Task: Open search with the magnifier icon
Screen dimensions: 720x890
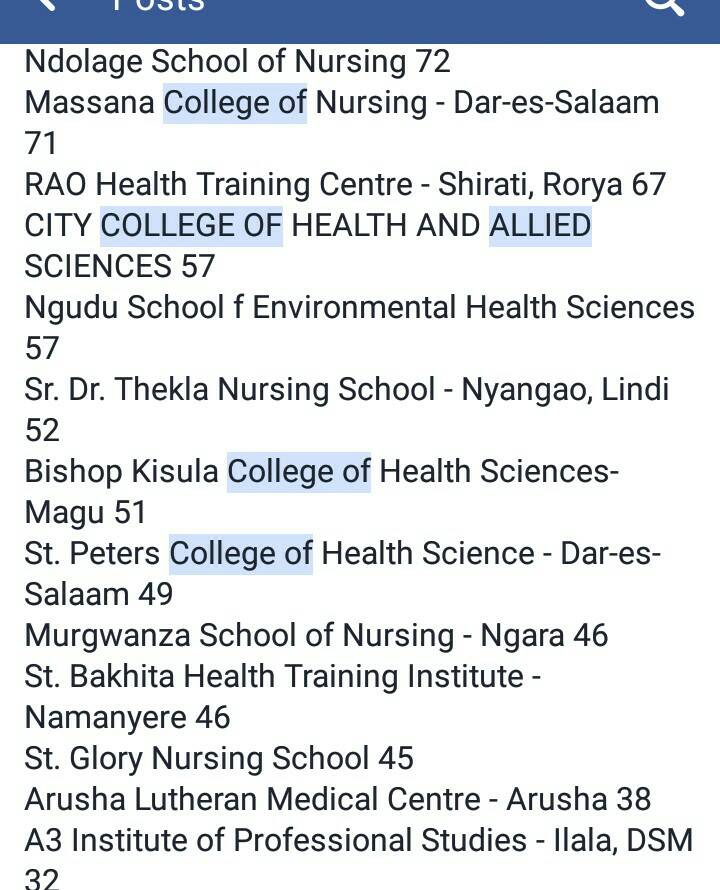Action: click(x=664, y=6)
